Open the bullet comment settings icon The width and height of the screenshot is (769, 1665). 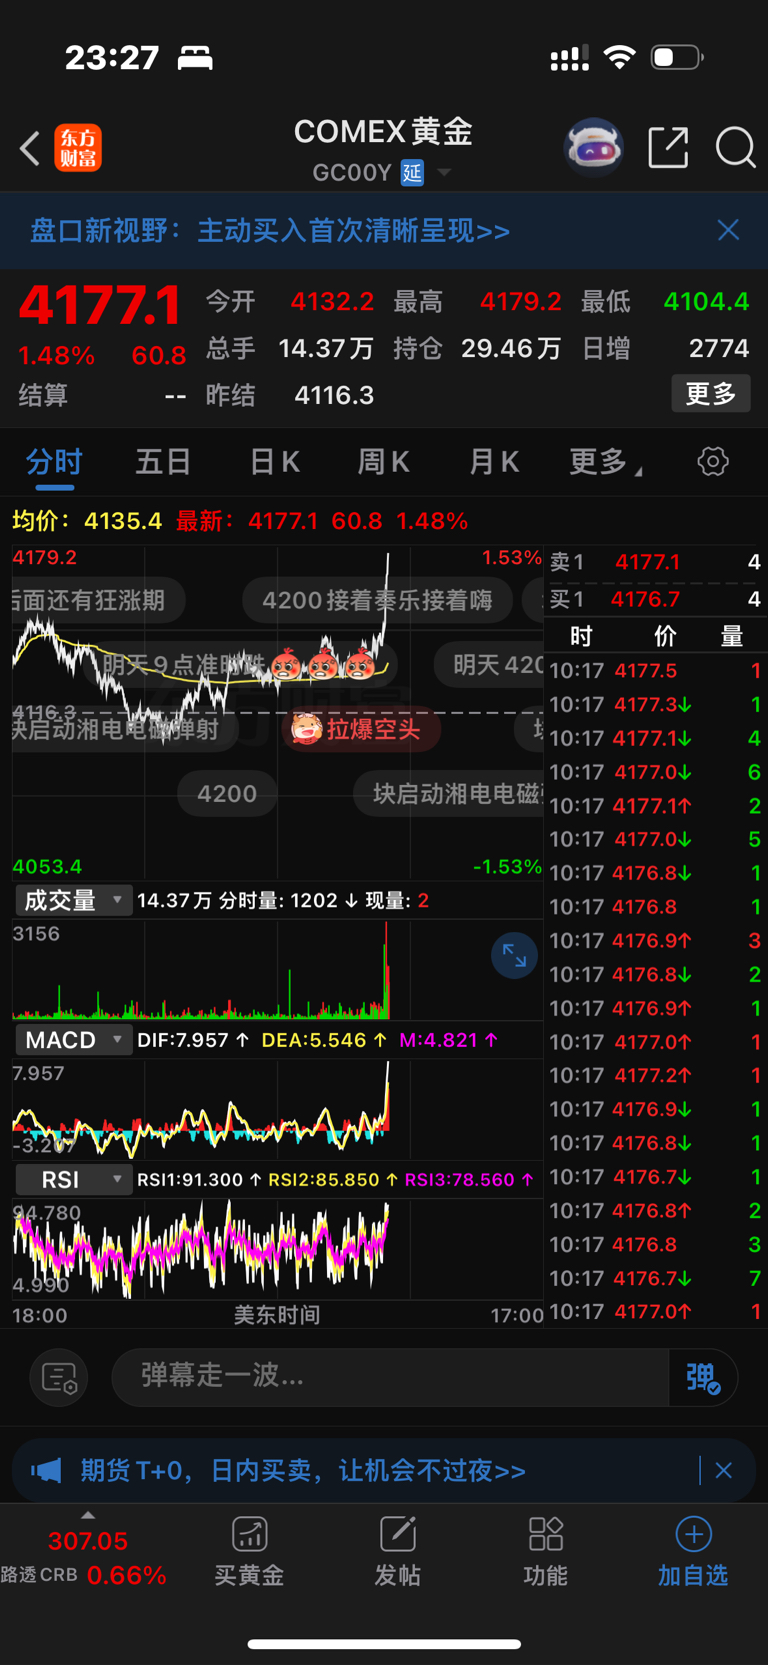click(x=59, y=1377)
